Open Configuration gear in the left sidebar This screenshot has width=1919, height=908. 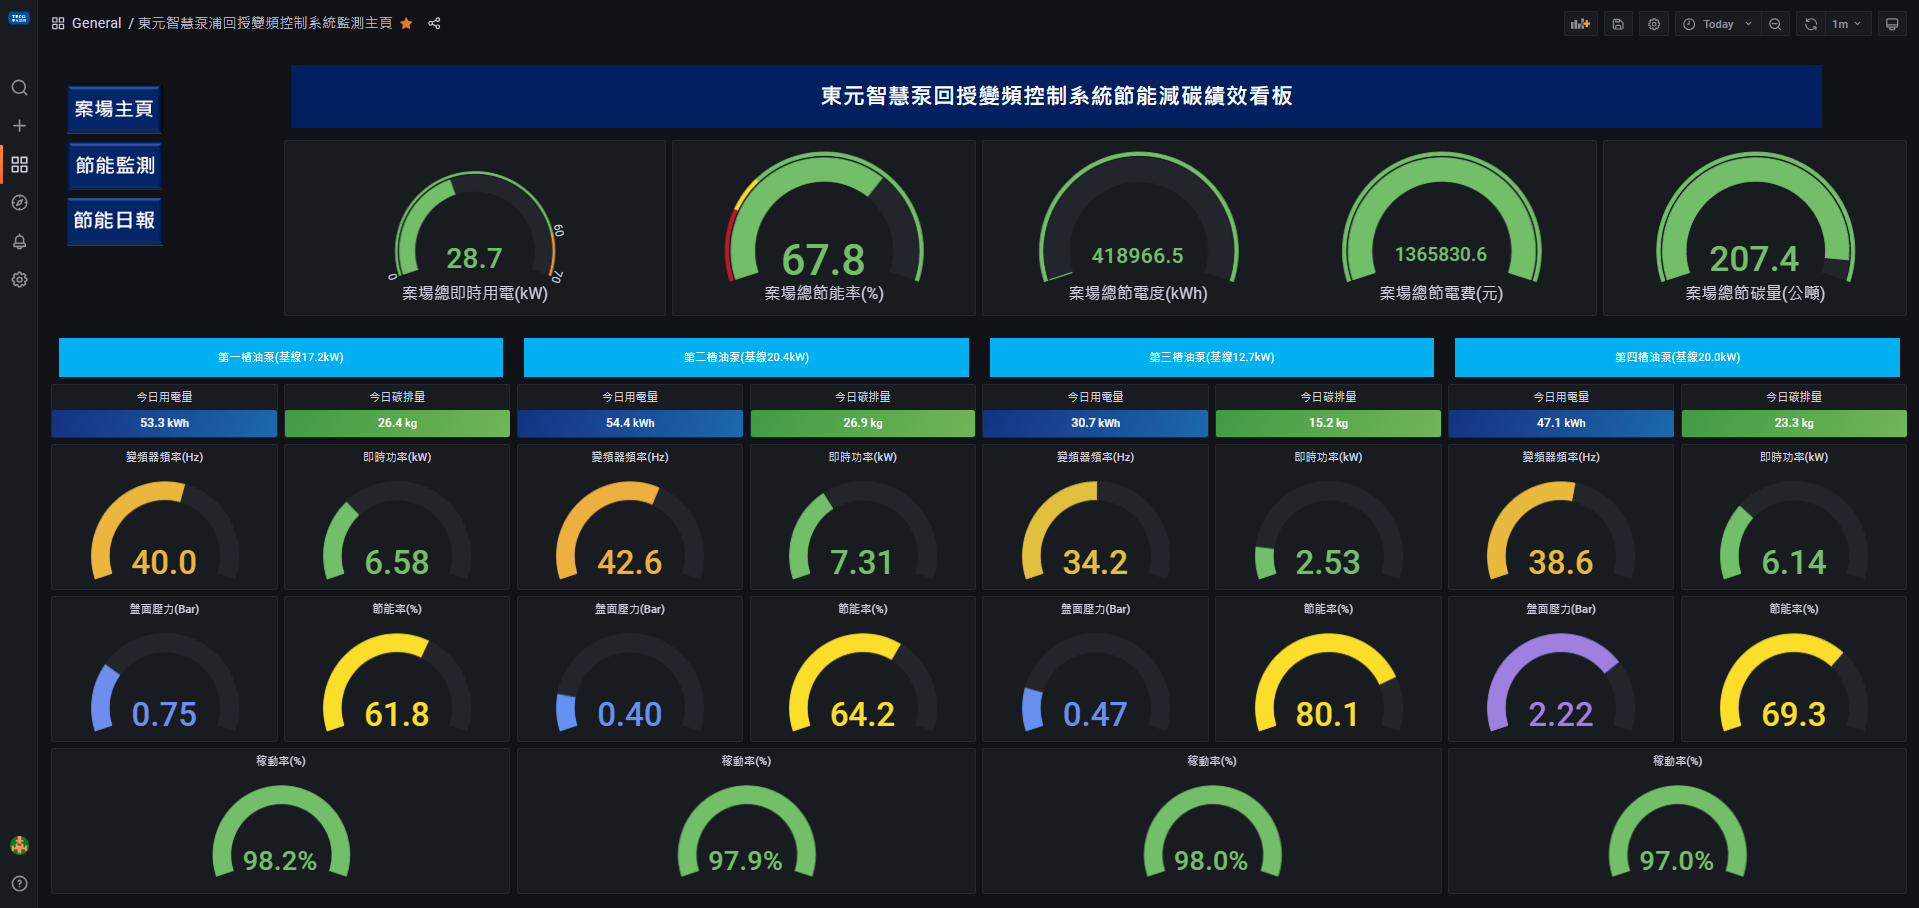pyautogui.click(x=19, y=279)
